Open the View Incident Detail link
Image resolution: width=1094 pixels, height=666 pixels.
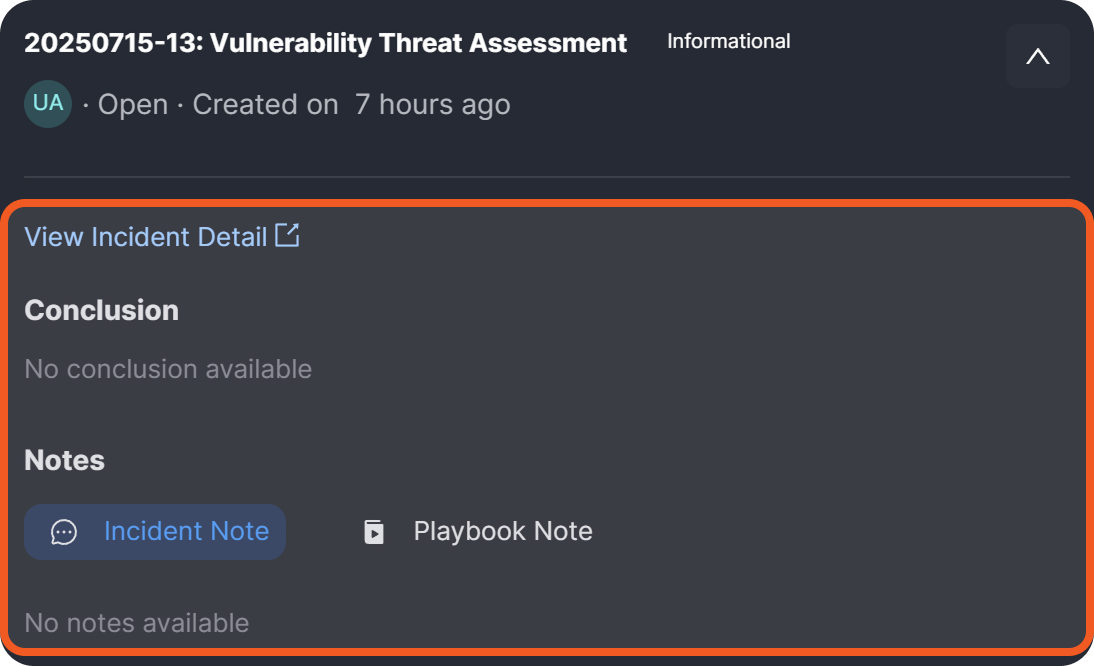coord(146,237)
